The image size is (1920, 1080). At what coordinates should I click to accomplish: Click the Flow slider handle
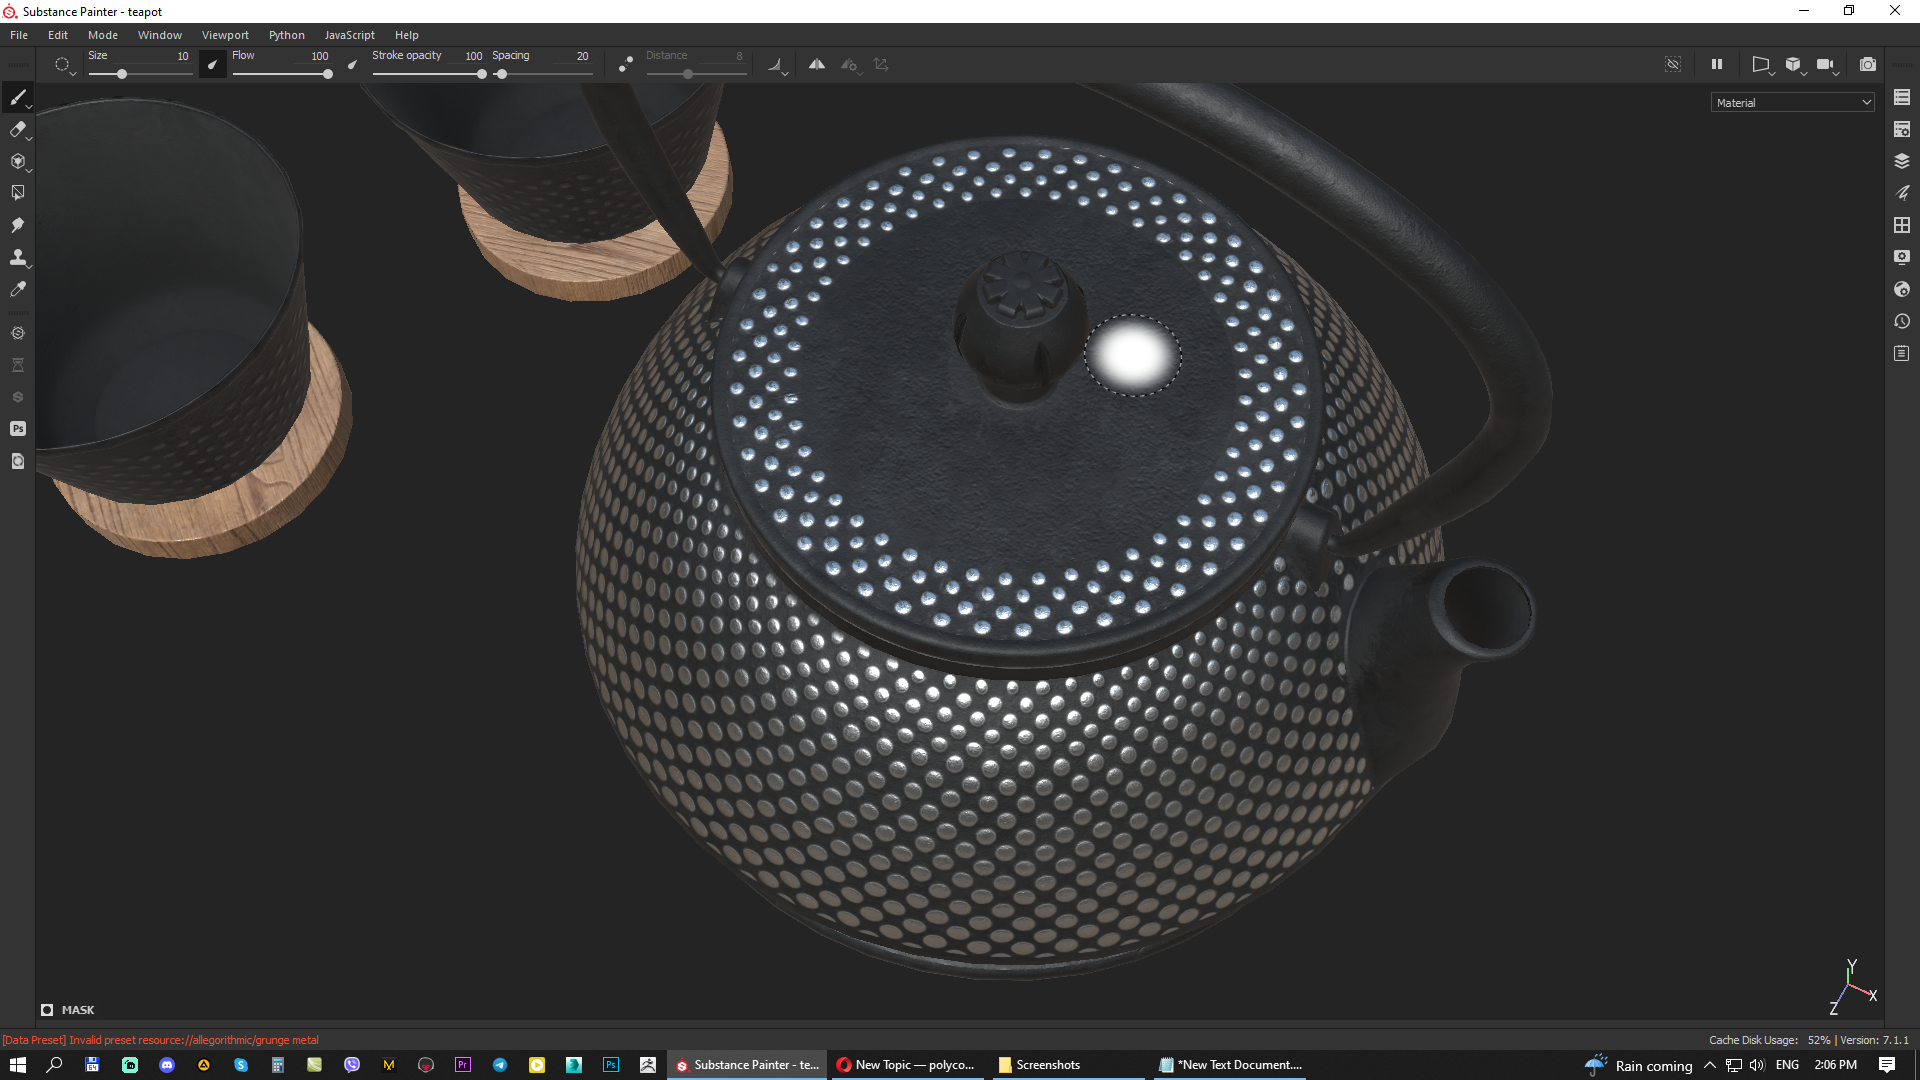[x=328, y=74]
